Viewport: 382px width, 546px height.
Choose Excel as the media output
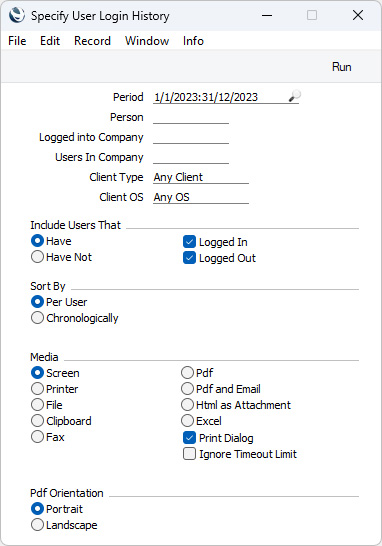[187, 421]
